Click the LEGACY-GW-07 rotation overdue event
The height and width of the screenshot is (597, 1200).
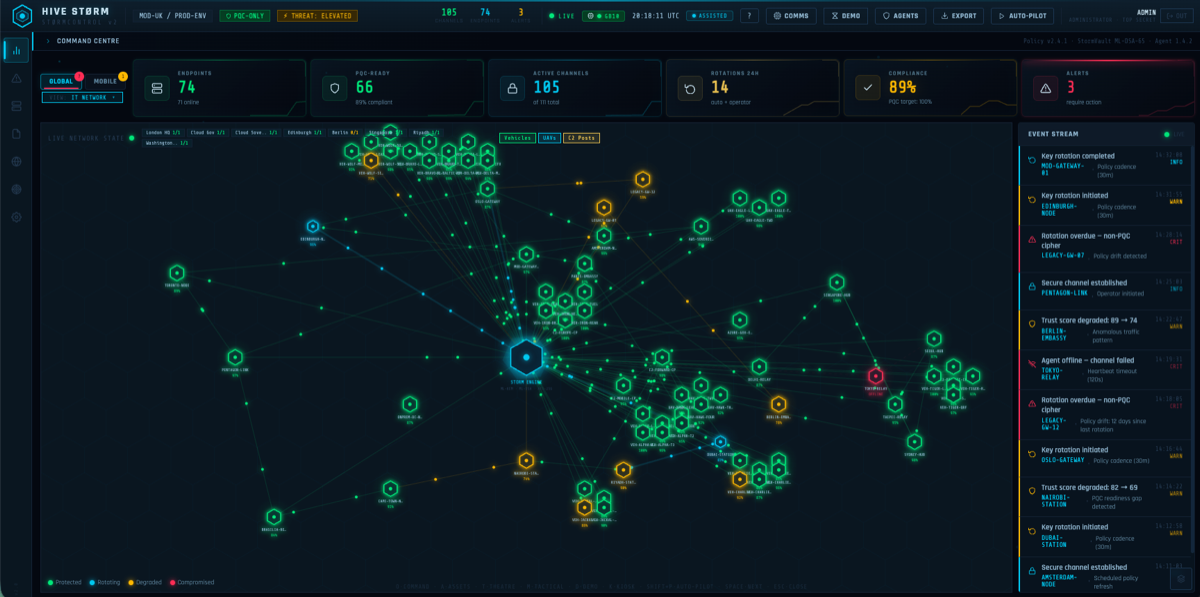pos(1107,247)
